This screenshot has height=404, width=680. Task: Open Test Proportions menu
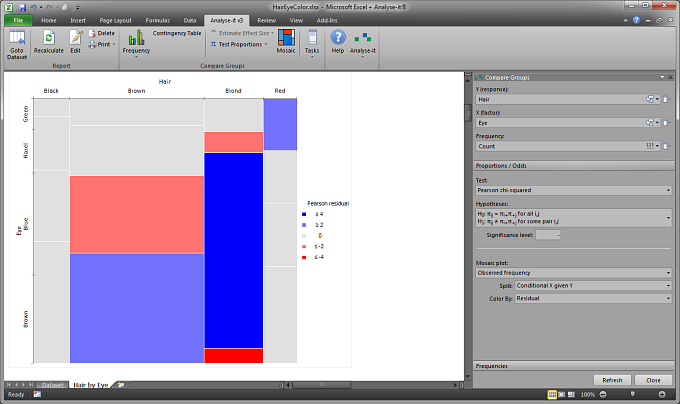click(x=239, y=44)
